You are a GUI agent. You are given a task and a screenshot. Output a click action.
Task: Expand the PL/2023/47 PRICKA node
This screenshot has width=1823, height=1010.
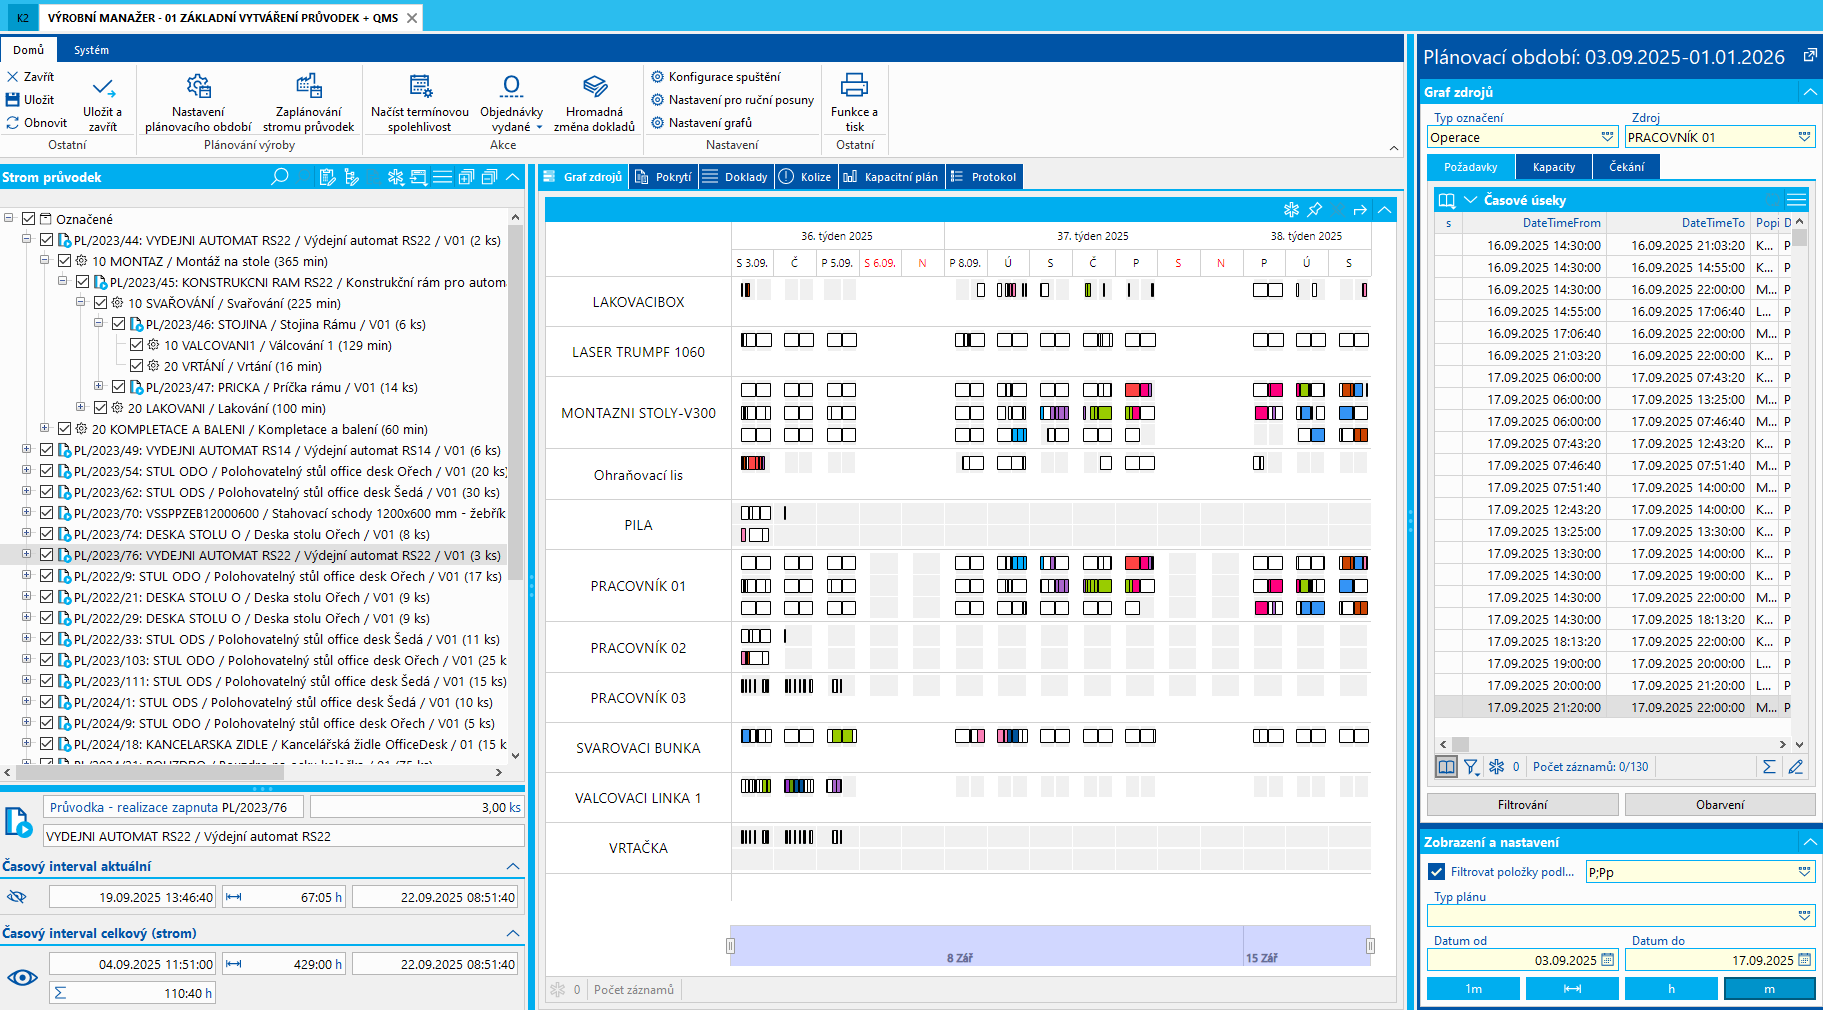(99, 386)
